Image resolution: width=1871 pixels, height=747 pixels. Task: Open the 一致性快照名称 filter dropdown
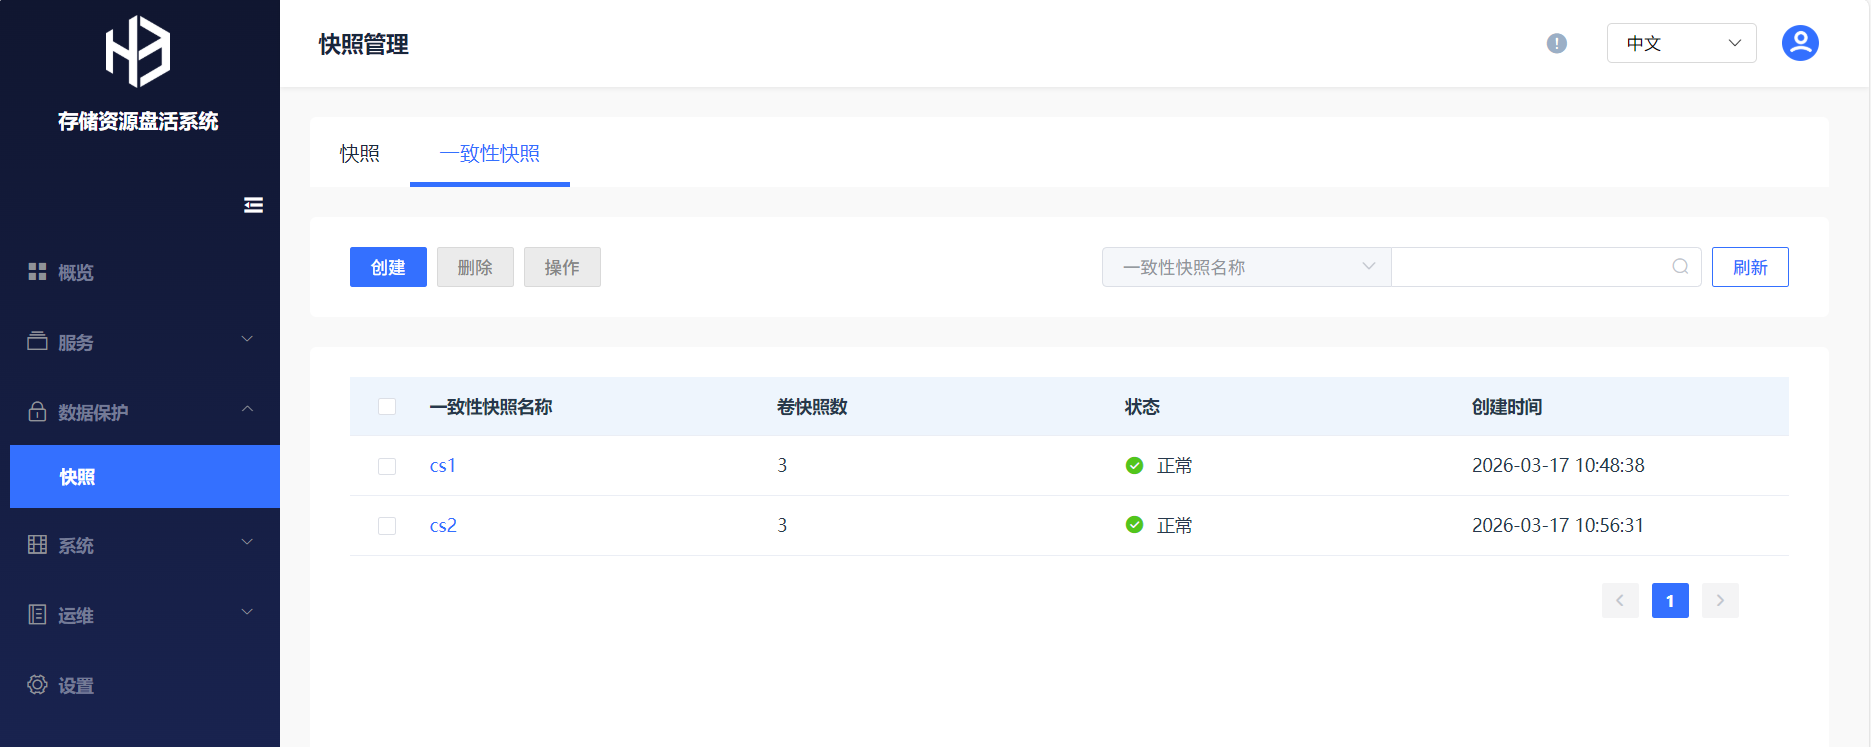pos(1246,267)
